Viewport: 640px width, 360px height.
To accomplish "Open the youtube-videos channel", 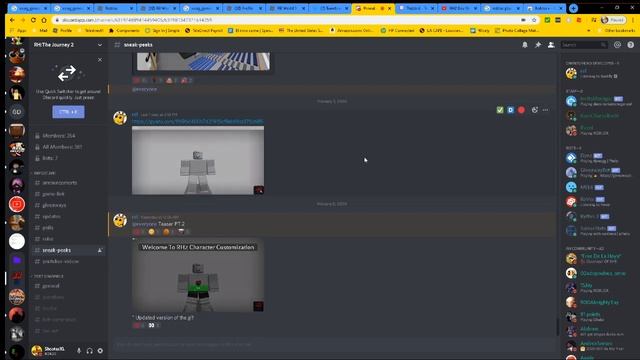I will (60, 261).
